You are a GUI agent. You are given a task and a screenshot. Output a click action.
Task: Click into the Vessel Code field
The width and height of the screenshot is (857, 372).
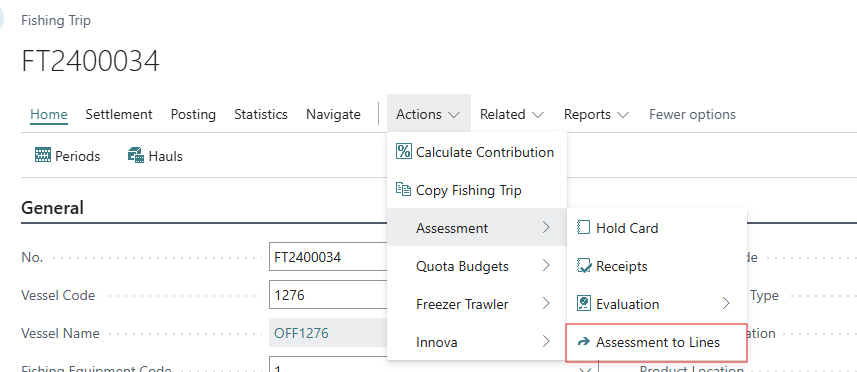point(328,296)
